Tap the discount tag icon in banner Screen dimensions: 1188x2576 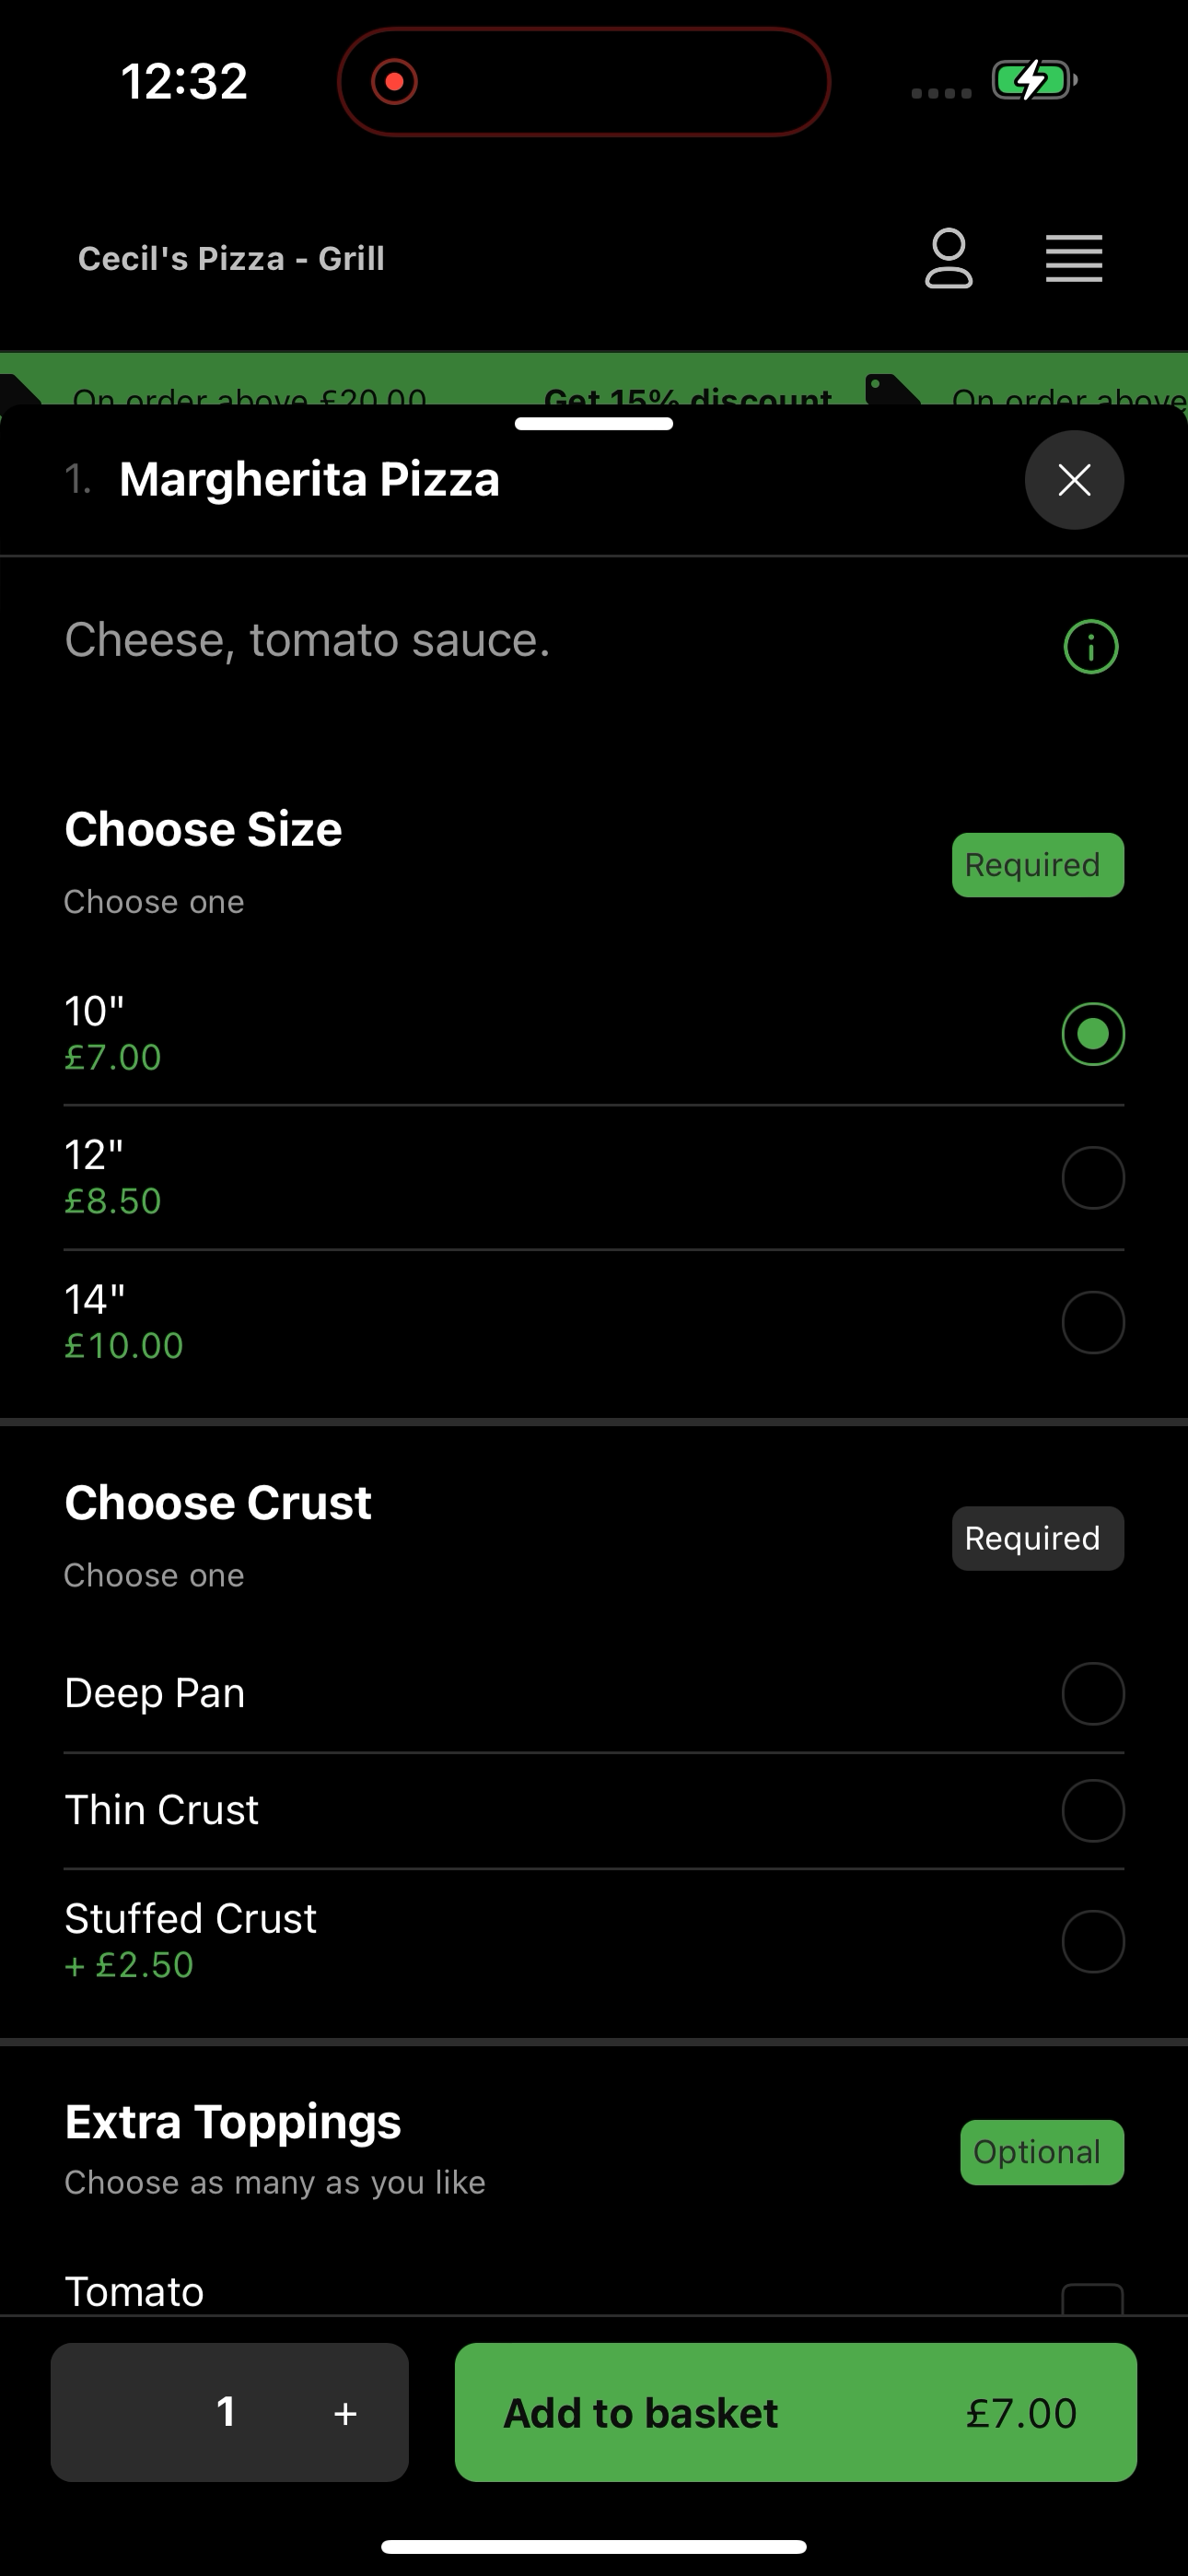[x=893, y=390]
